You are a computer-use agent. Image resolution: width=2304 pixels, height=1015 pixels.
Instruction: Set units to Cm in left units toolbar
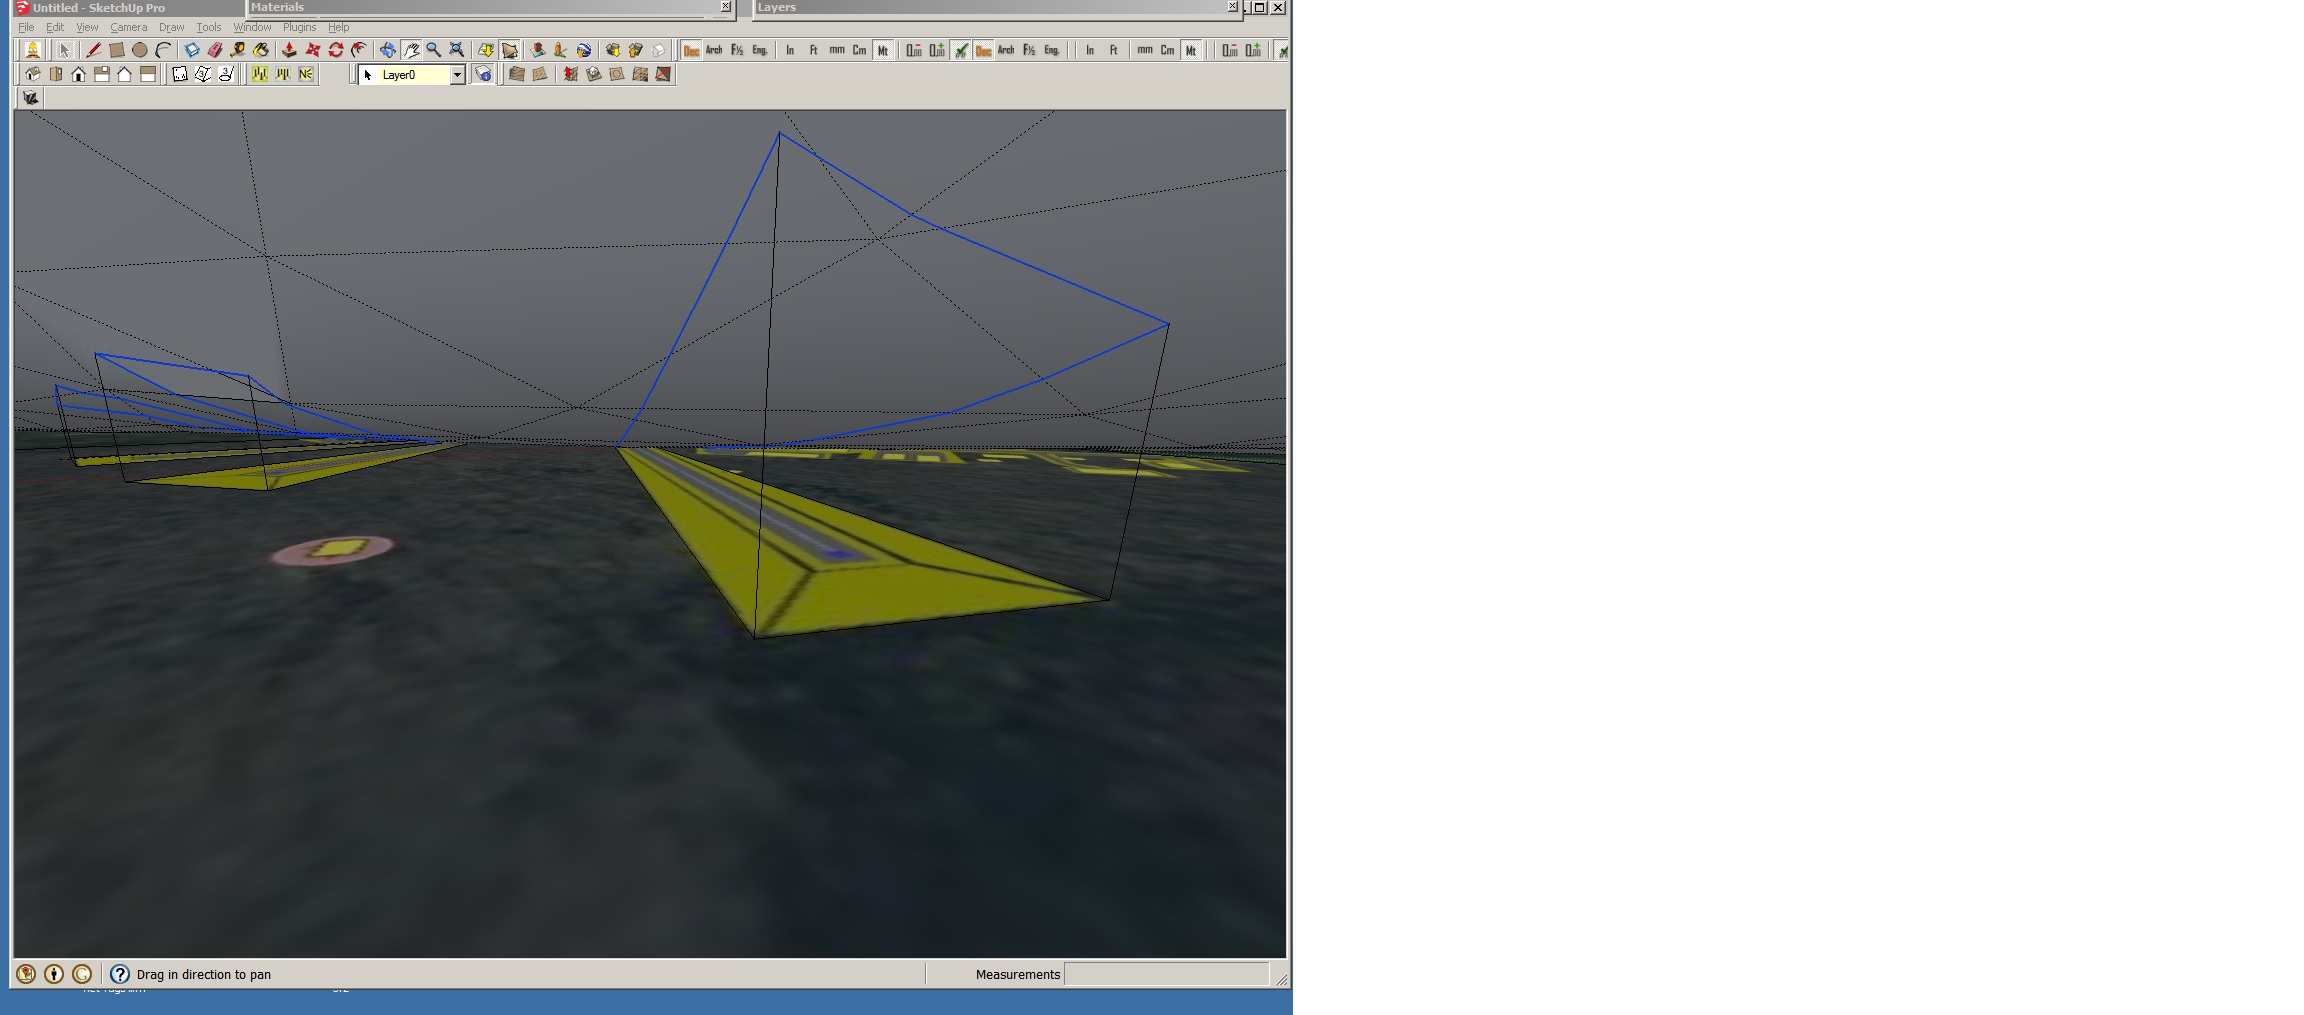tap(859, 50)
